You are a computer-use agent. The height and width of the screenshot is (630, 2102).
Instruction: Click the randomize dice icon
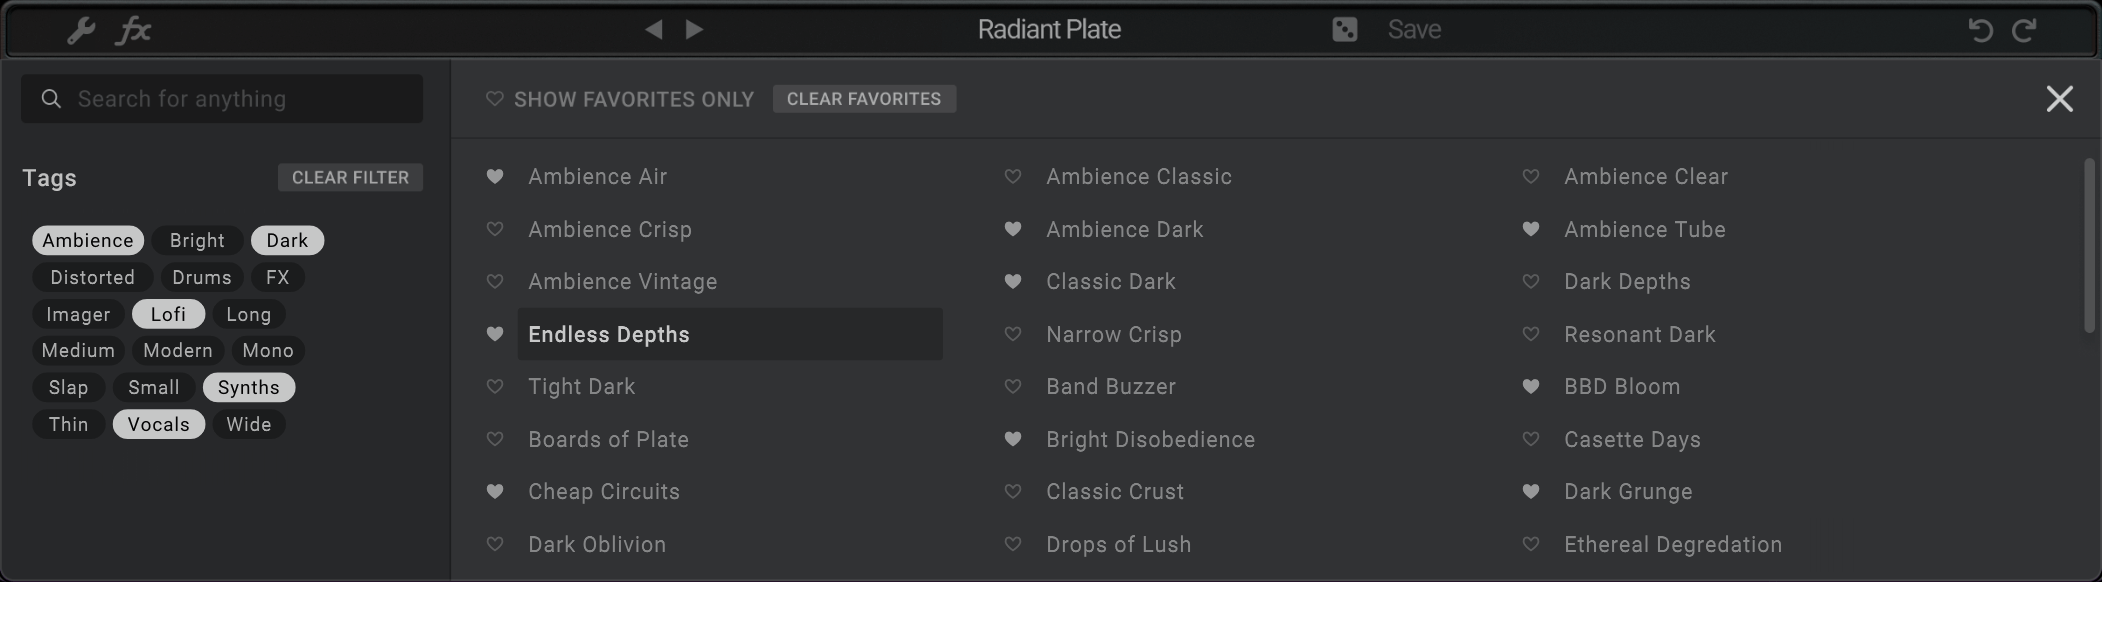point(1345,30)
